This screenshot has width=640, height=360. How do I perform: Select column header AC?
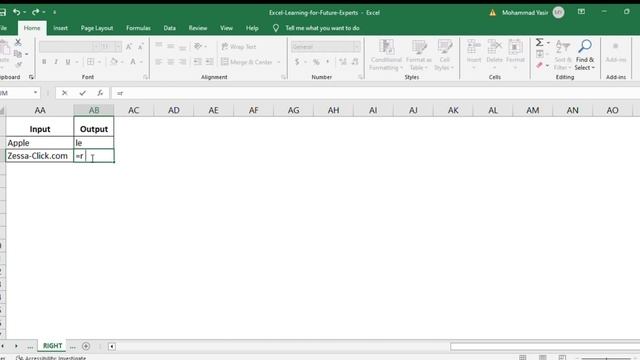(133, 110)
